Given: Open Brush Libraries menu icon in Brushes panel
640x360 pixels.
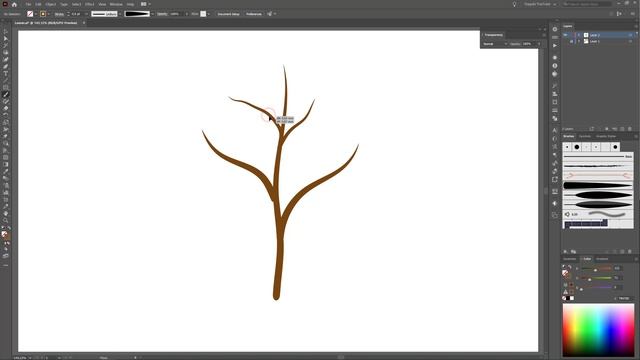Looking at the screenshot, I should pyautogui.click(x=566, y=251).
